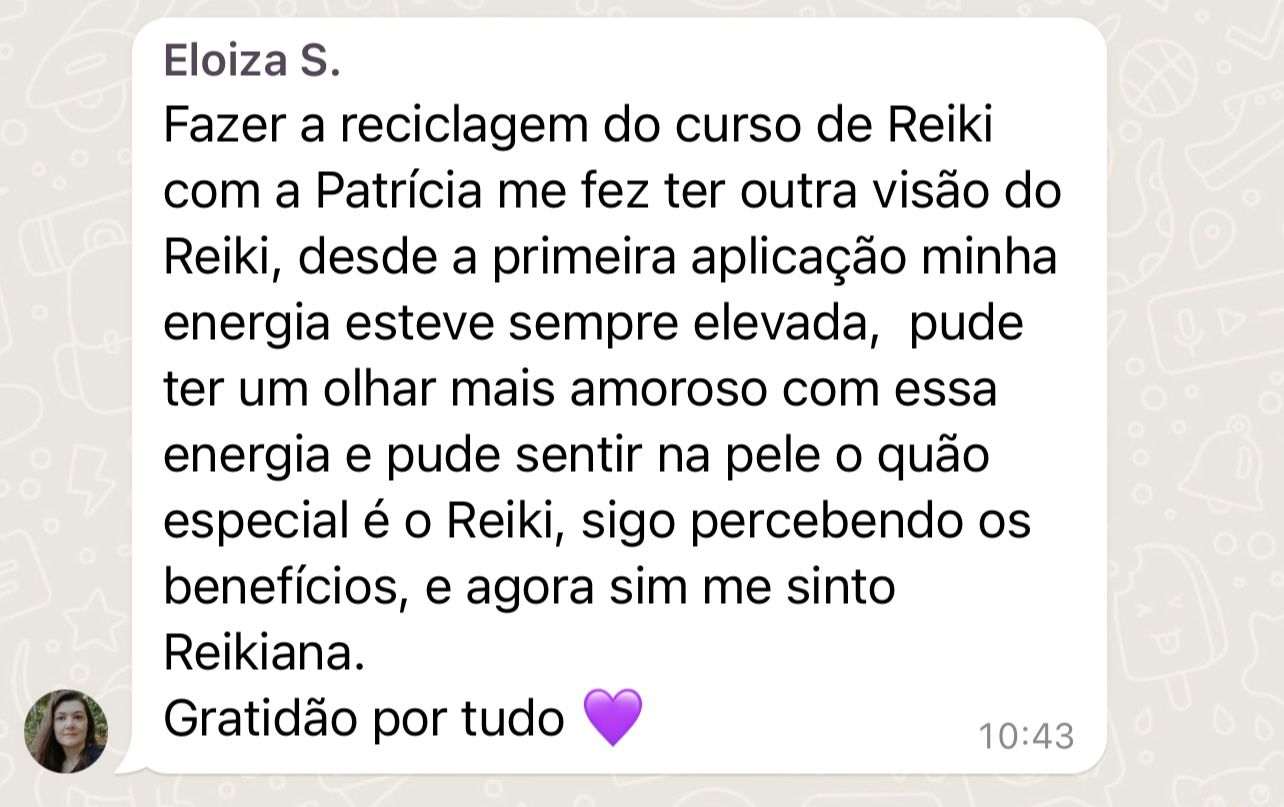Select the 10:43 message timestamp

pyautogui.click(x=1026, y=736)
